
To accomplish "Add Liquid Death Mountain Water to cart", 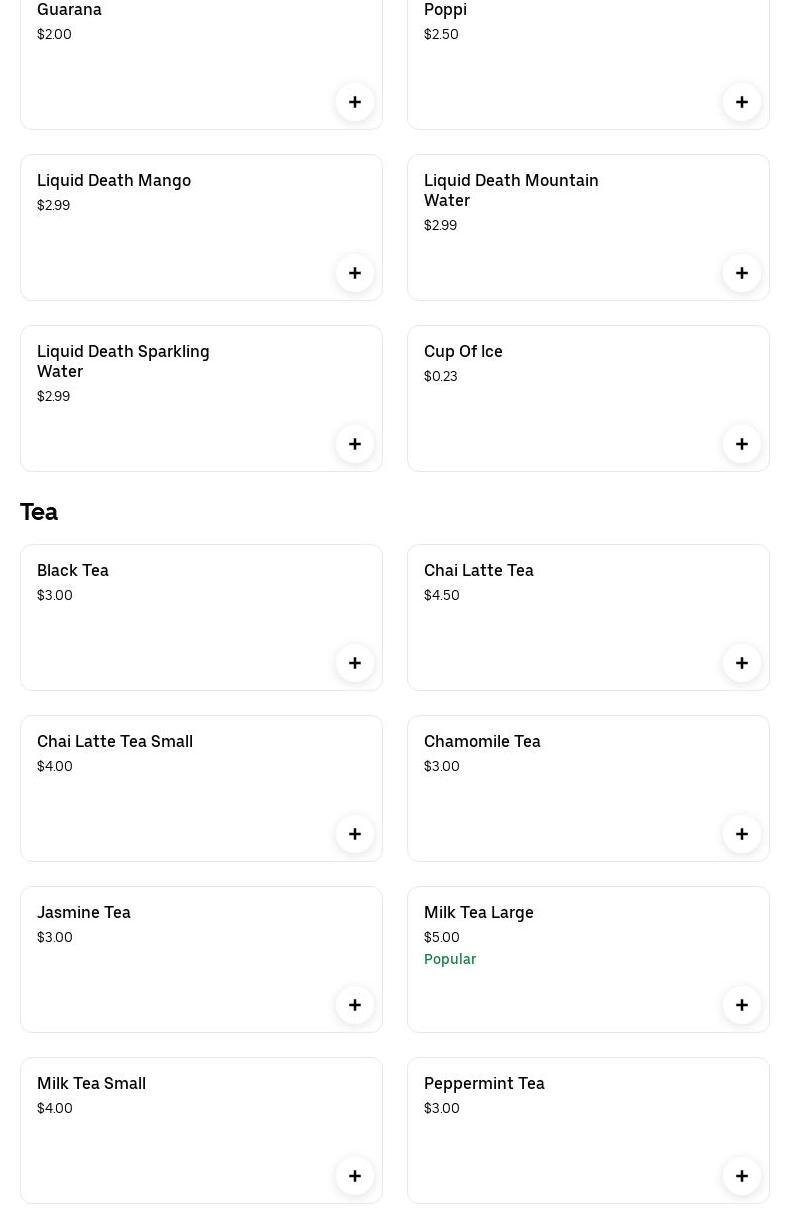I will click(742, 273).
